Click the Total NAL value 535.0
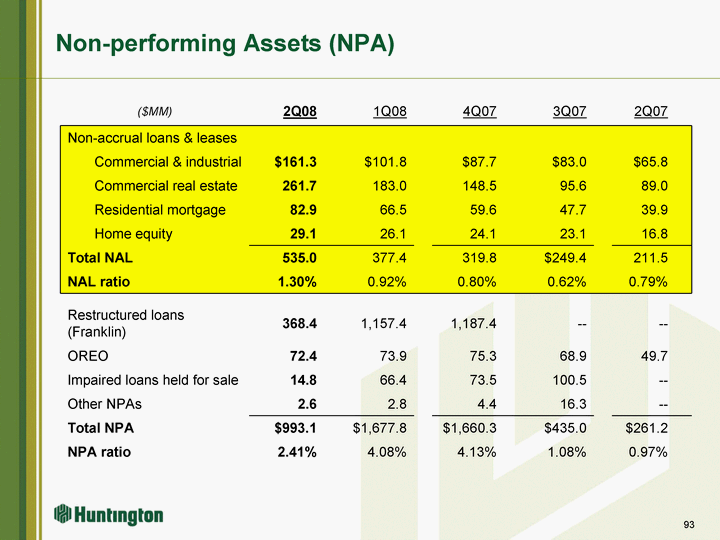The image size is (720, 540). click(x=299, y=258)
